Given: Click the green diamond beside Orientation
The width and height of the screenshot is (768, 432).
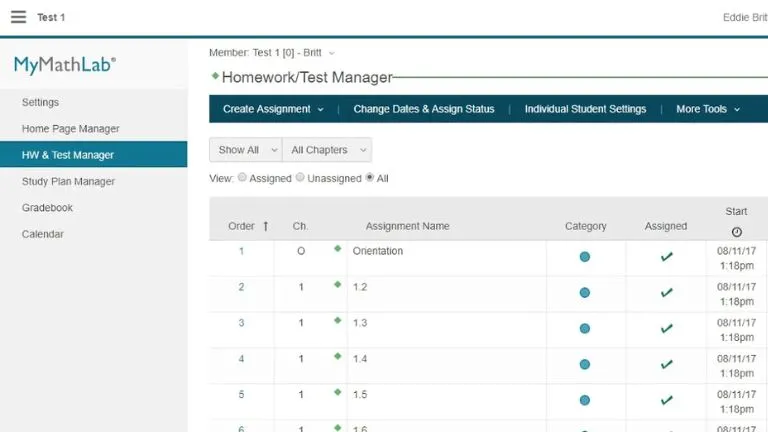Looking at the screenshot, I should [x=337, y=249].
